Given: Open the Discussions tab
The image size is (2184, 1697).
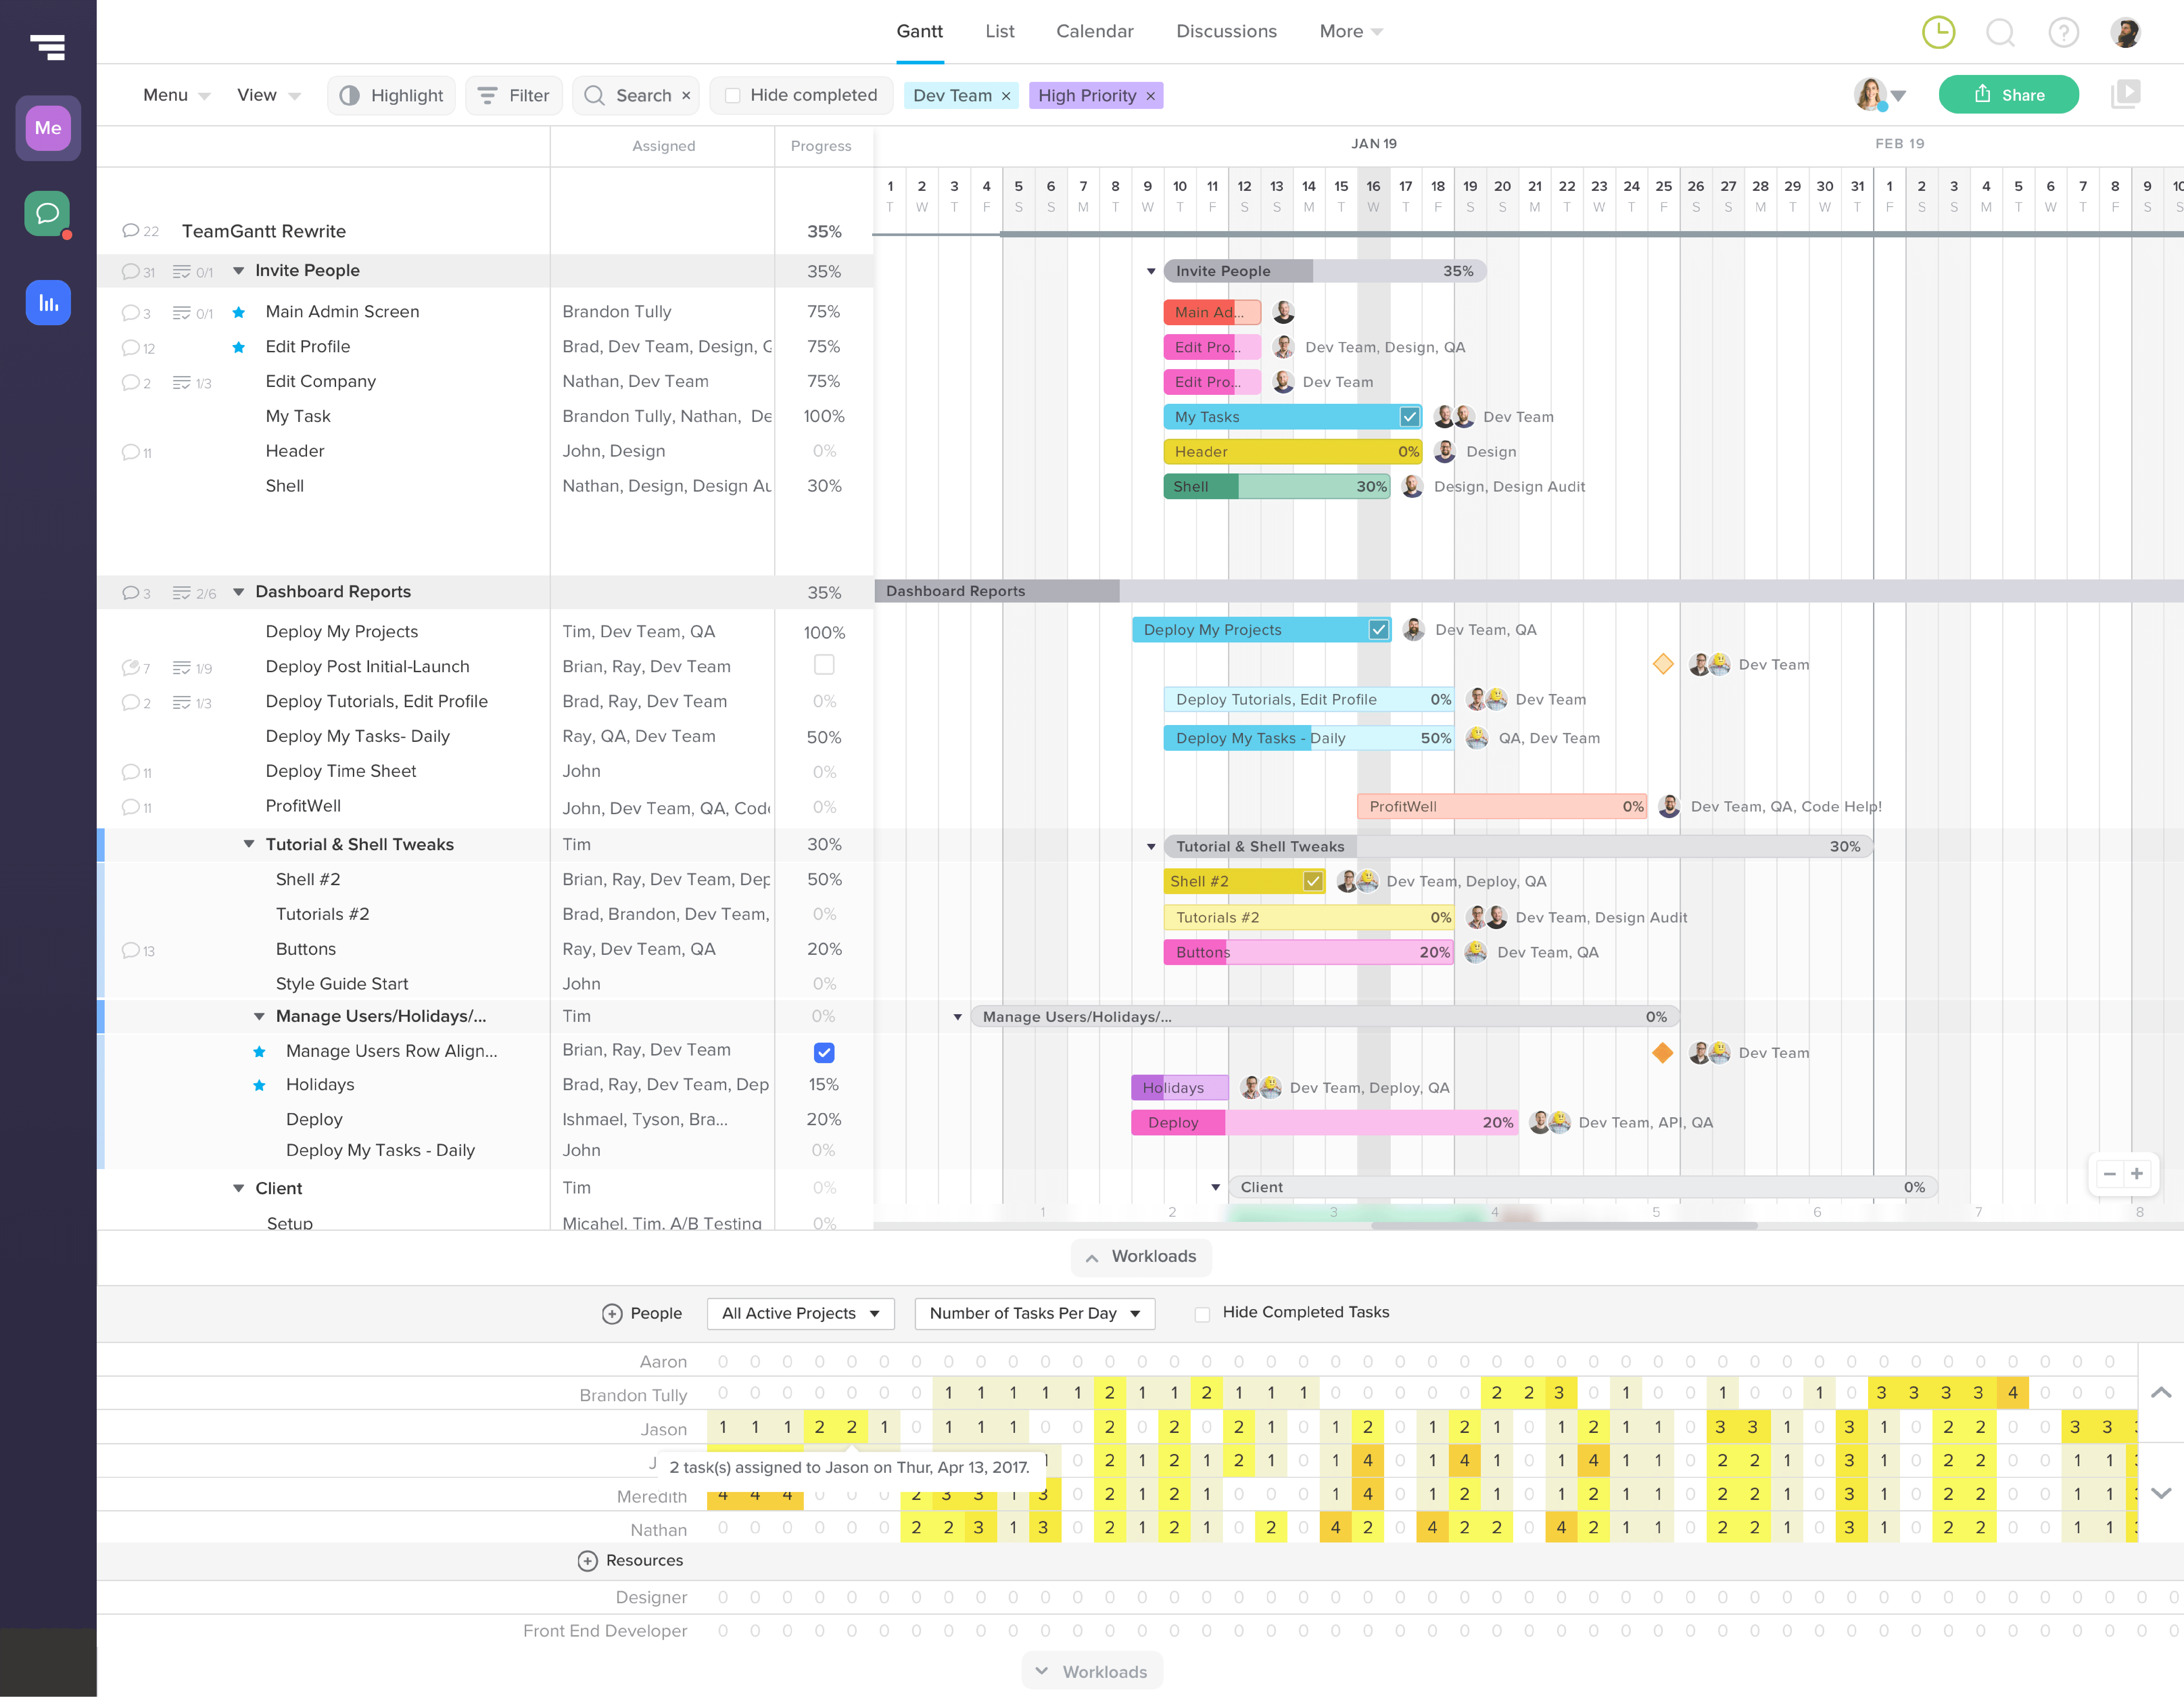Looking at the screenshot, I should tap(1226, 31).
